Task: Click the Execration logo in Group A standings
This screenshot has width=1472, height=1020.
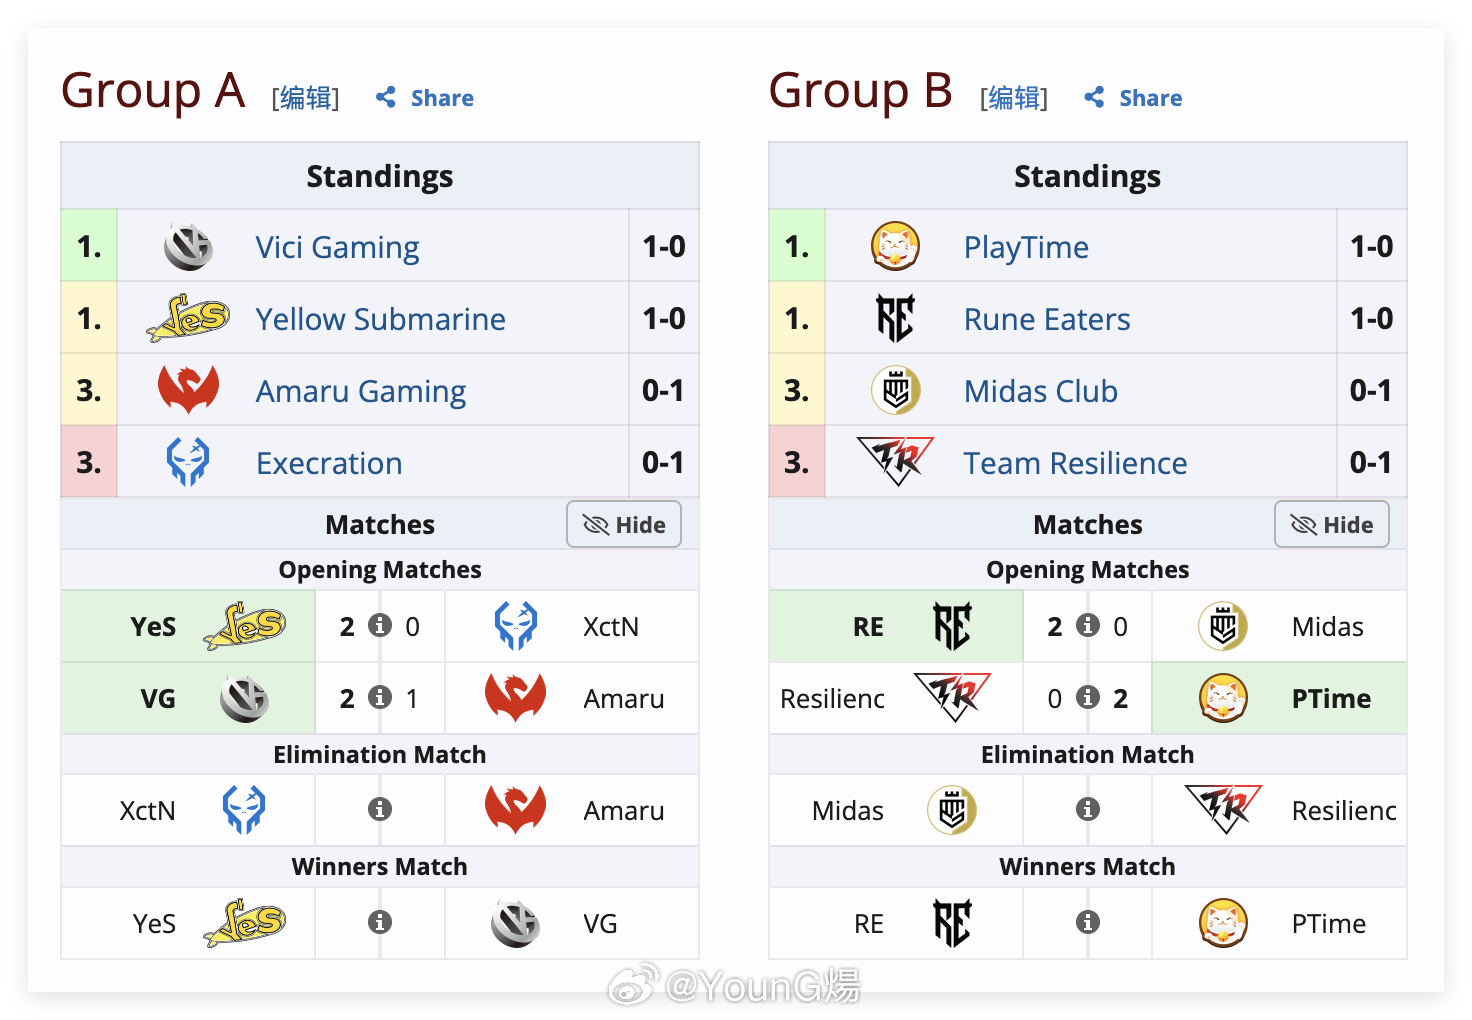Action: pos(188,462)
